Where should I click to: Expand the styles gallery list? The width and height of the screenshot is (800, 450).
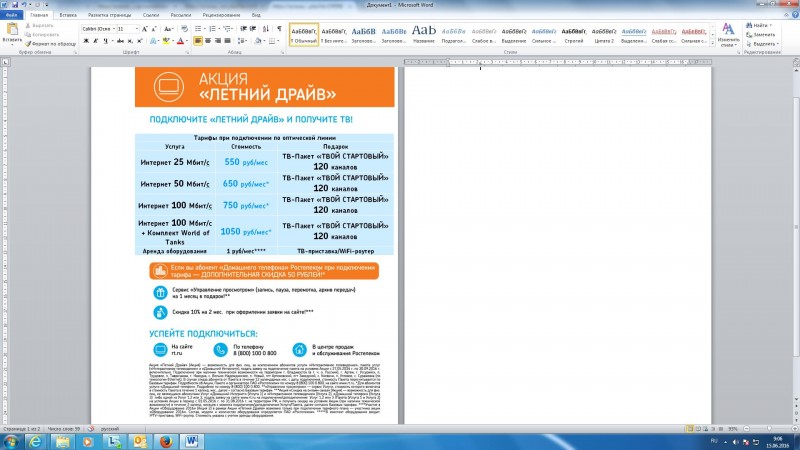coord(710,45)
